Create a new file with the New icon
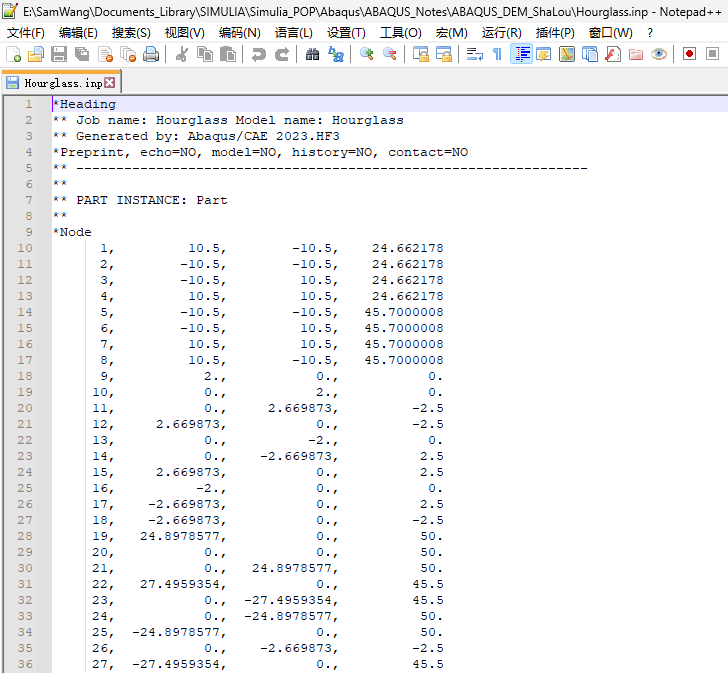 click(13, 54)
